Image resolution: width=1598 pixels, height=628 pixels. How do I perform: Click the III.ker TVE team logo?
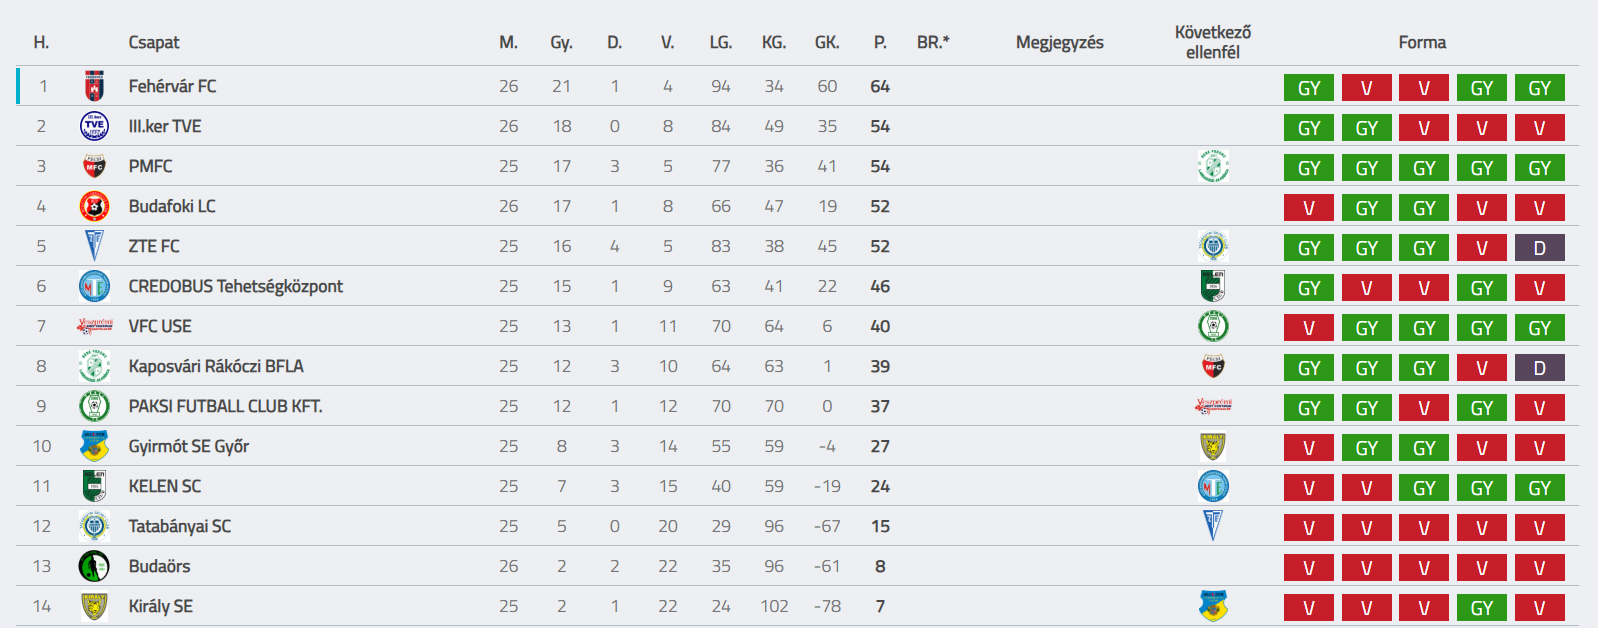click(94, 126)
